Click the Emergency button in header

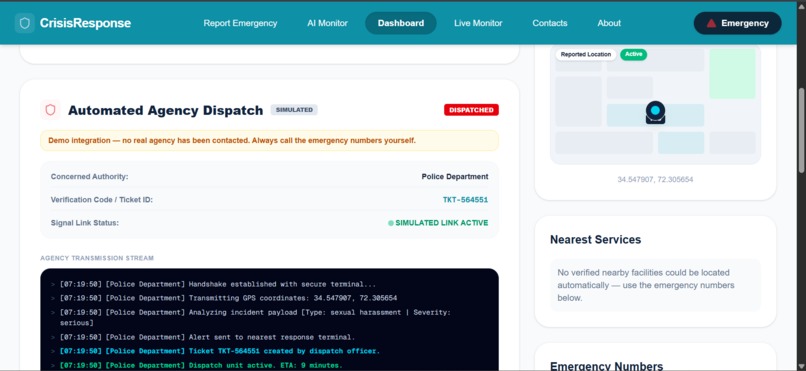click(738, 23)
